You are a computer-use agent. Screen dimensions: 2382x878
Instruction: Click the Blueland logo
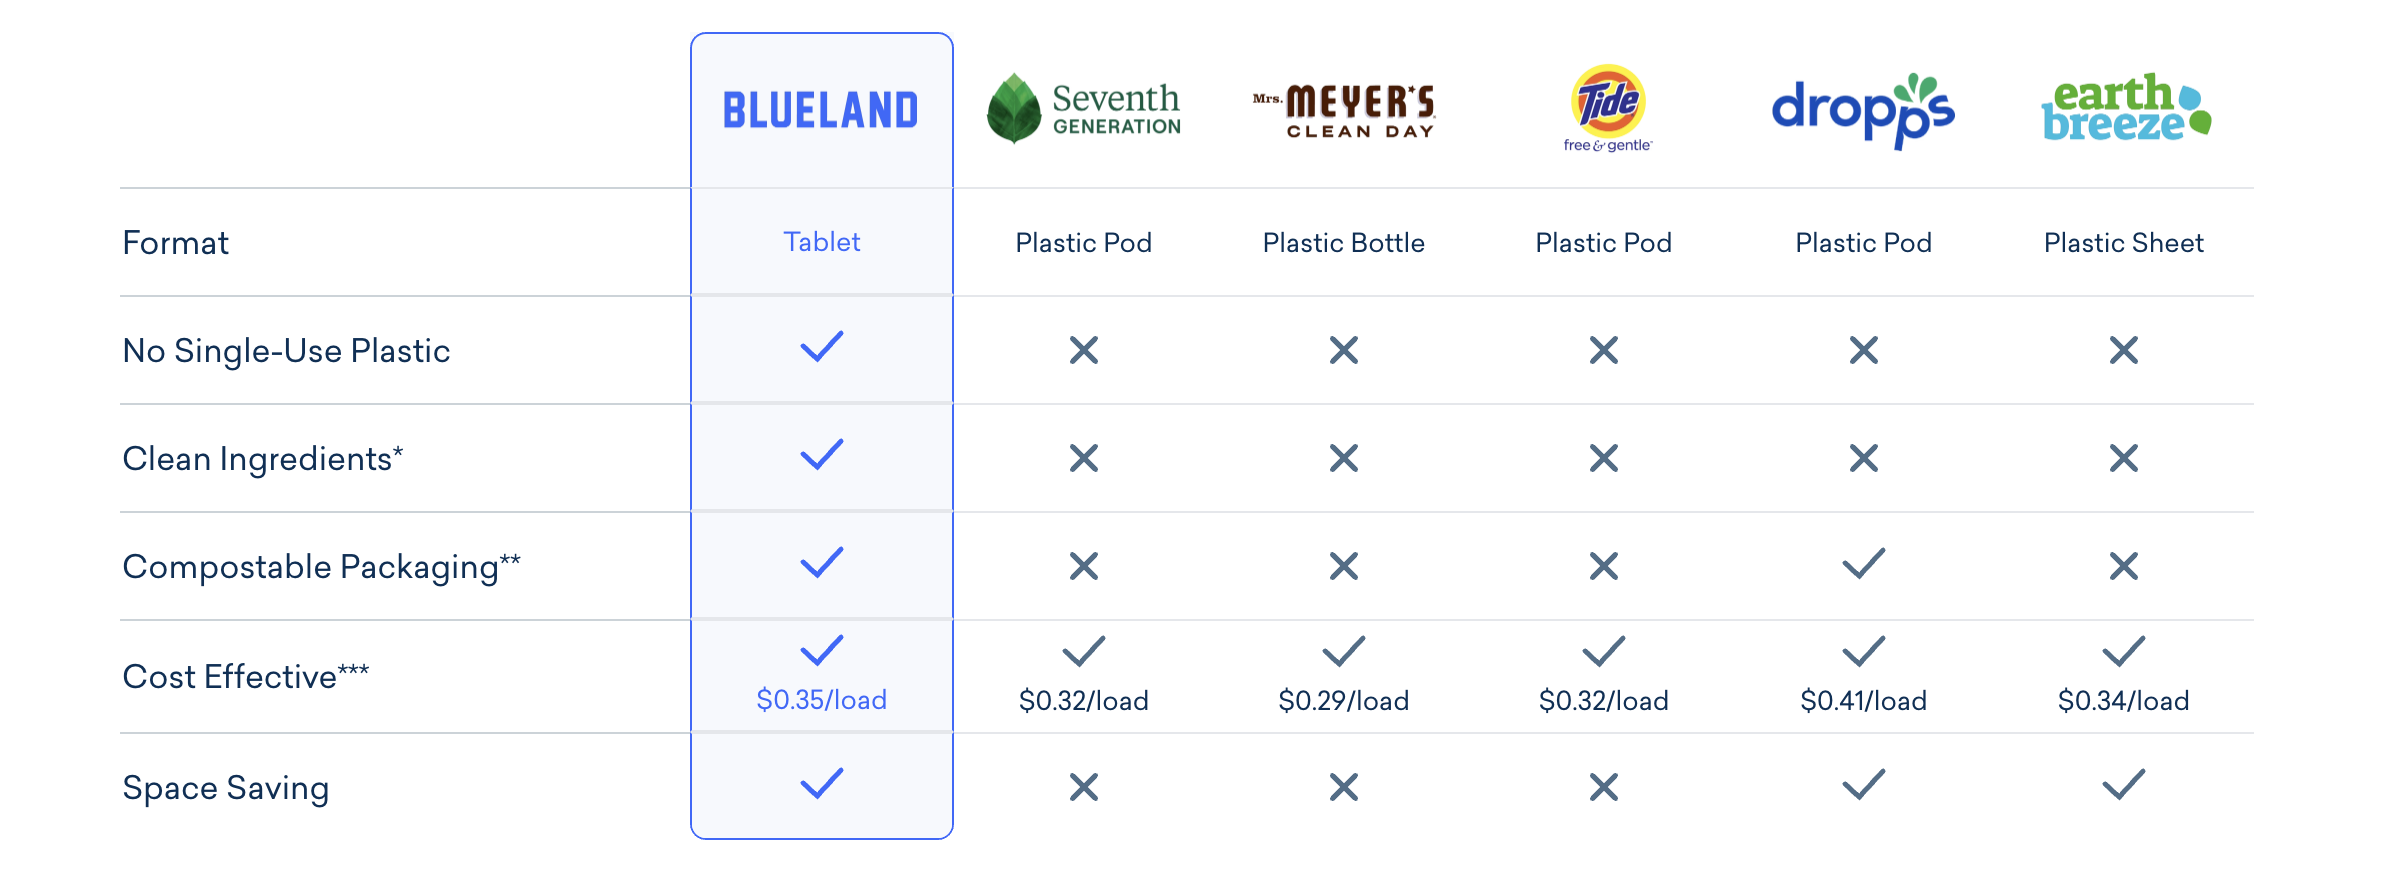pyautogui.click(x=820, y=110)
